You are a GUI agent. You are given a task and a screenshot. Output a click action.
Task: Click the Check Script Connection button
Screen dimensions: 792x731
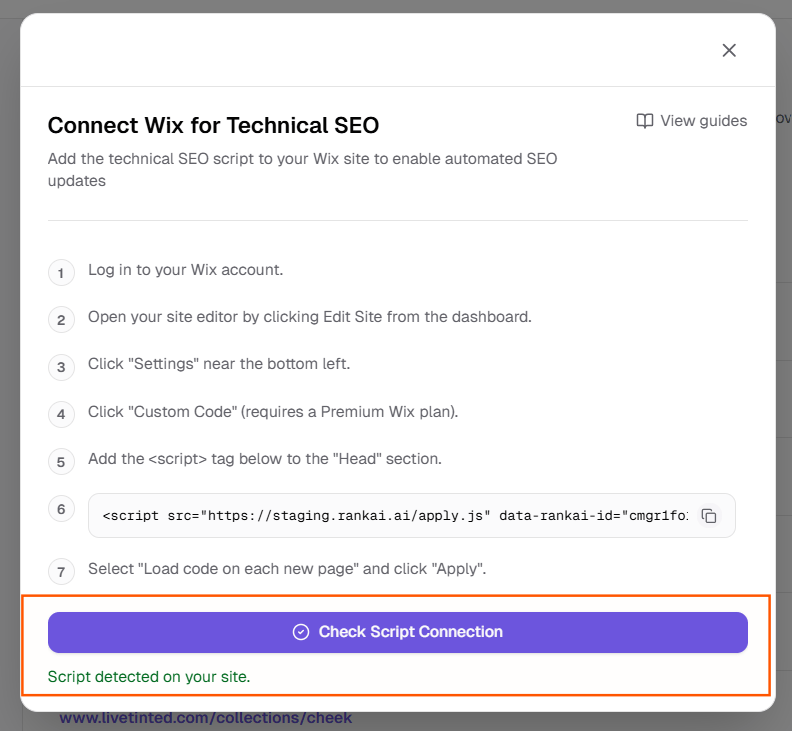(398, 632)
